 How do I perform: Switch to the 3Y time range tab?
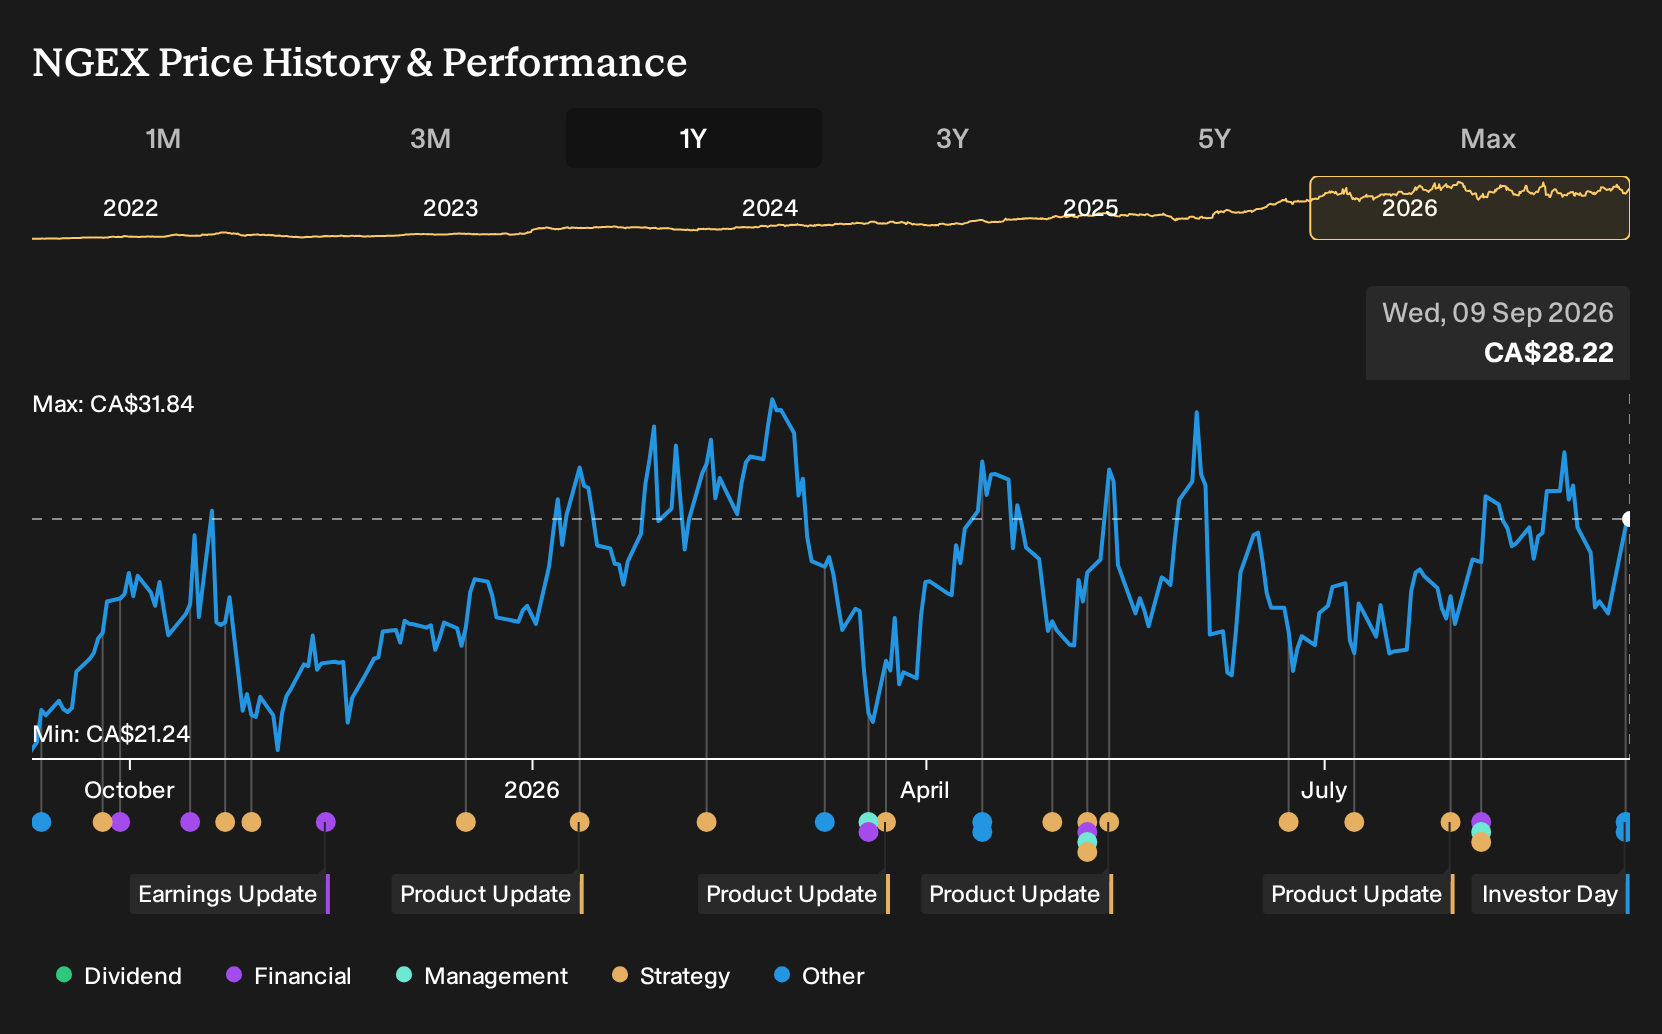[952, 138]
